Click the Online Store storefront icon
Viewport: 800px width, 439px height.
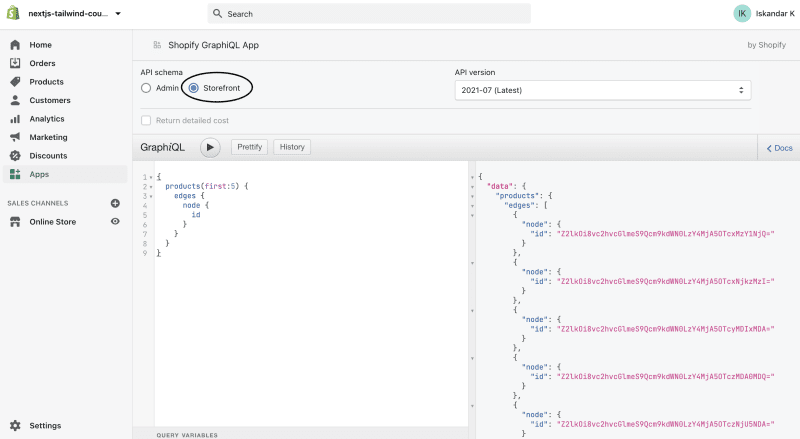(15, 222)
